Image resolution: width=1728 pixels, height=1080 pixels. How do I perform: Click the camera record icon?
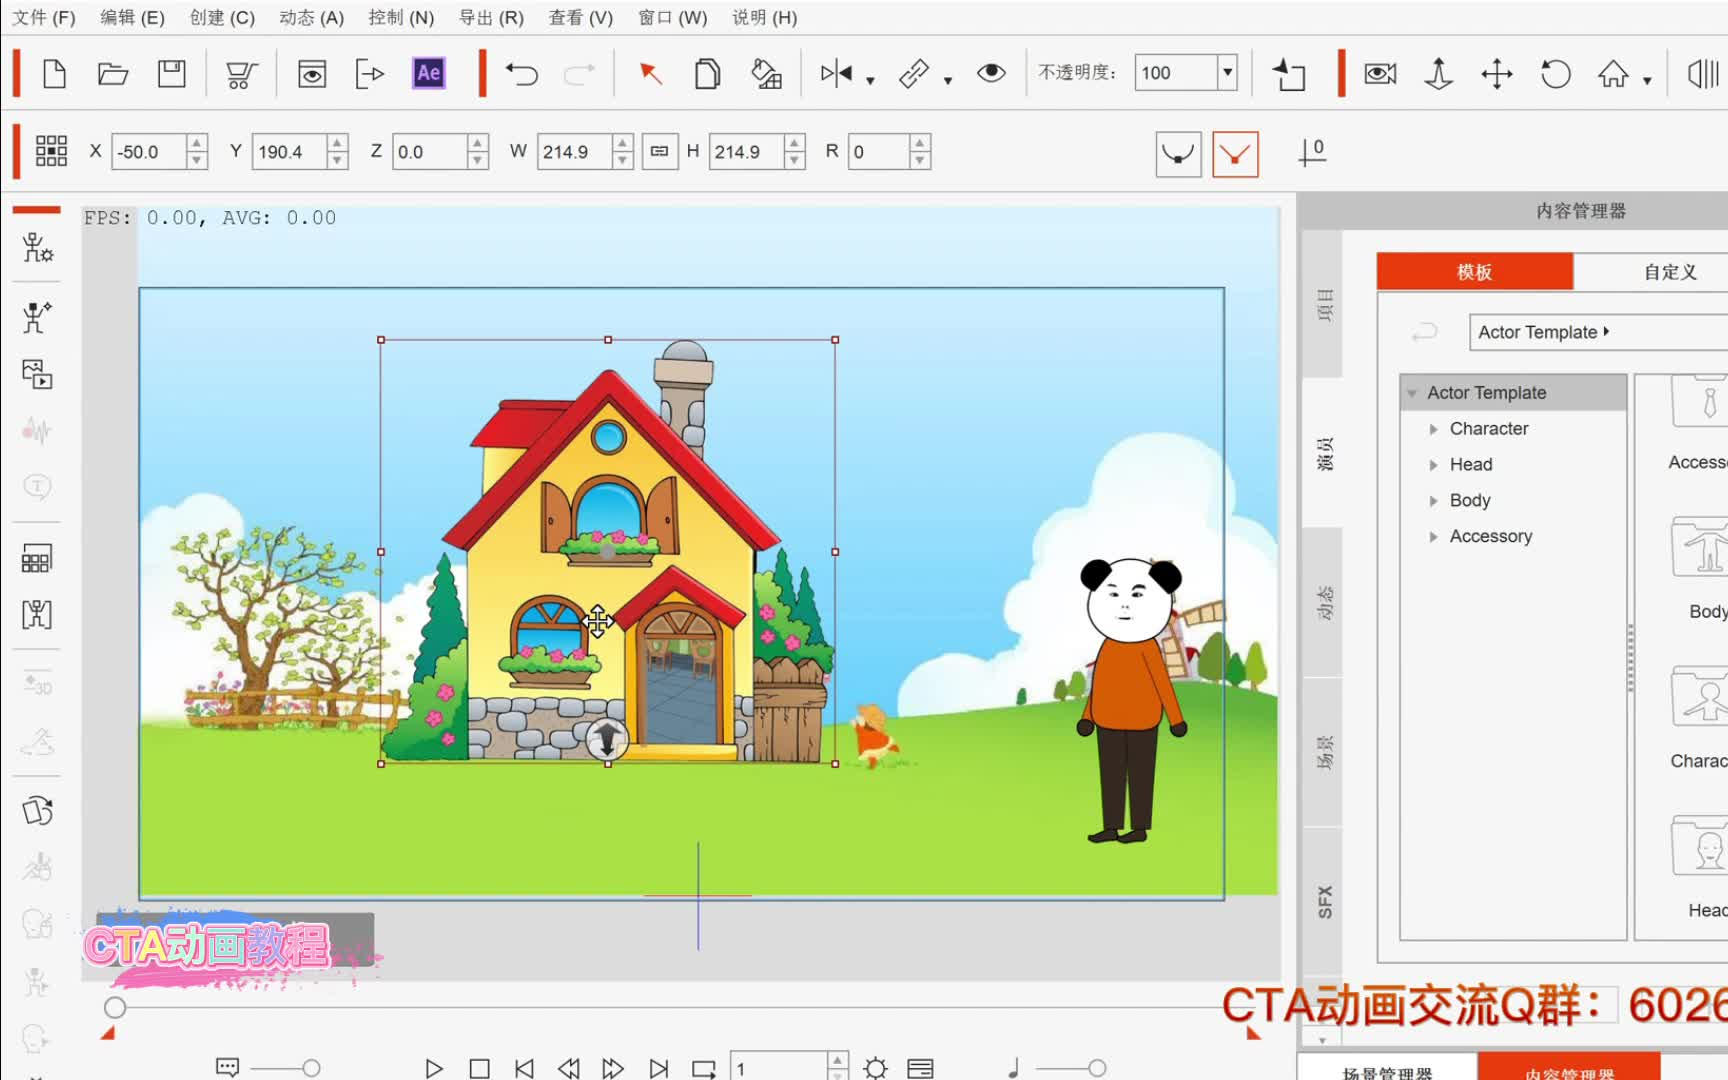1380,74
